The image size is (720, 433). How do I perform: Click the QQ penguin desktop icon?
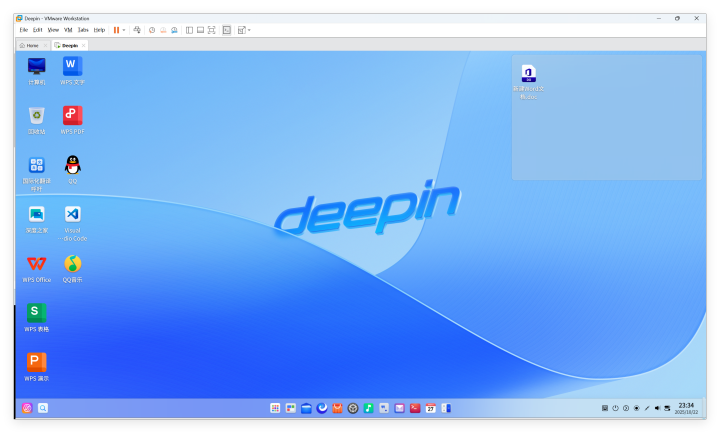[x=73, y=165]
